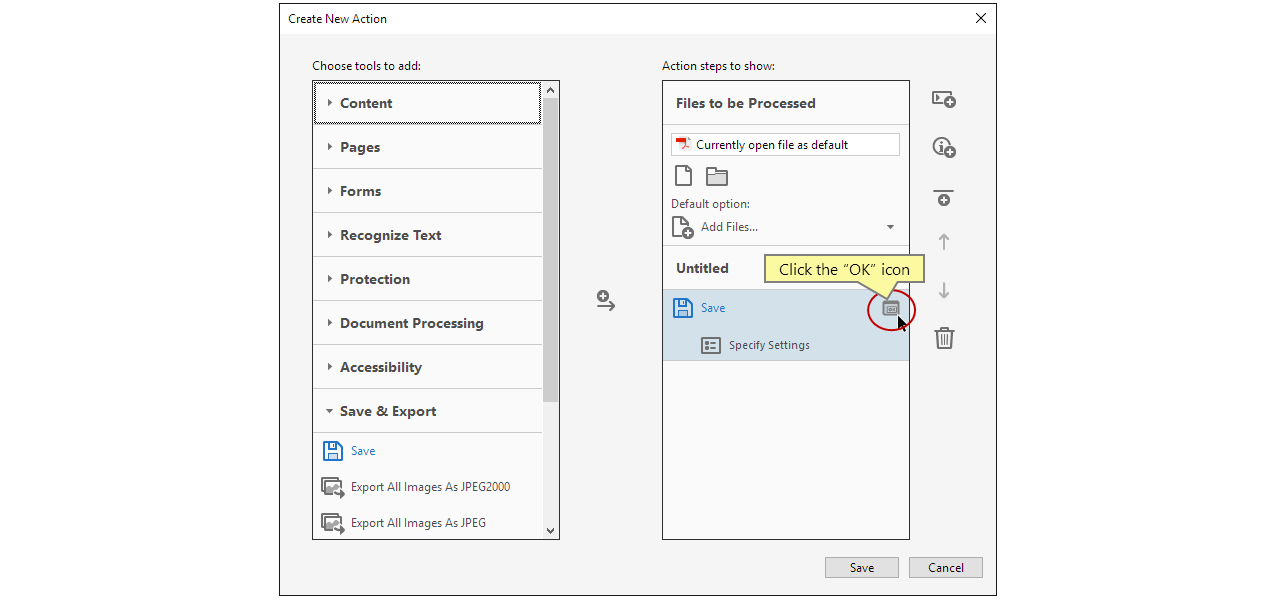
Task: Move the step down with the down arrow
Action: (943, 291)
